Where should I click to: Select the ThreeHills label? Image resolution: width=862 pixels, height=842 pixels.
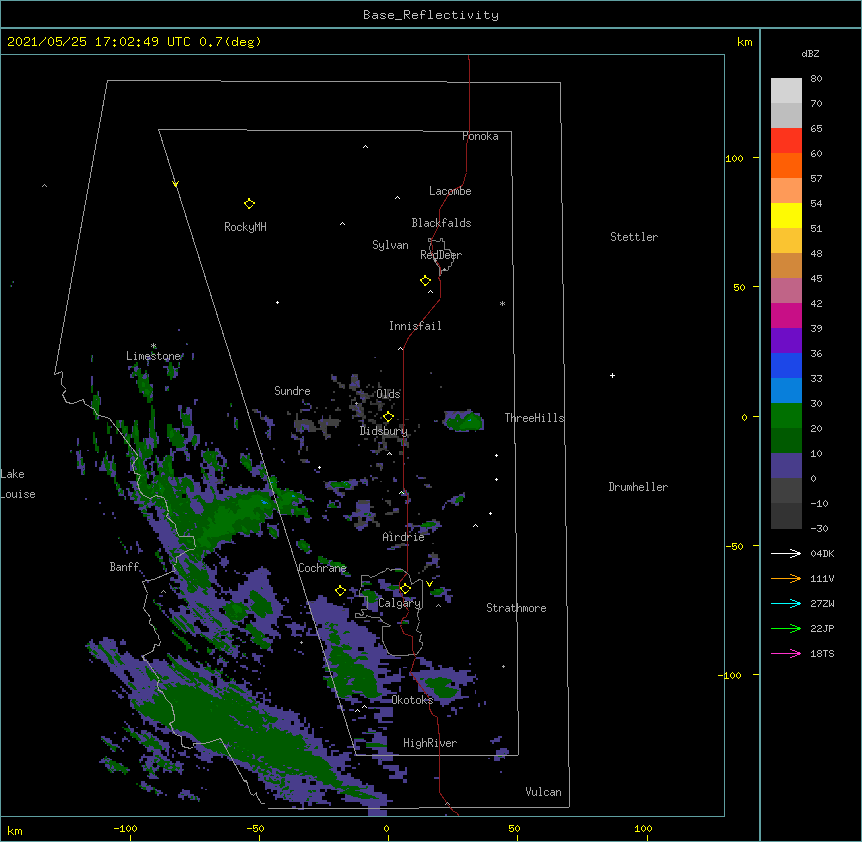point(534,418)
